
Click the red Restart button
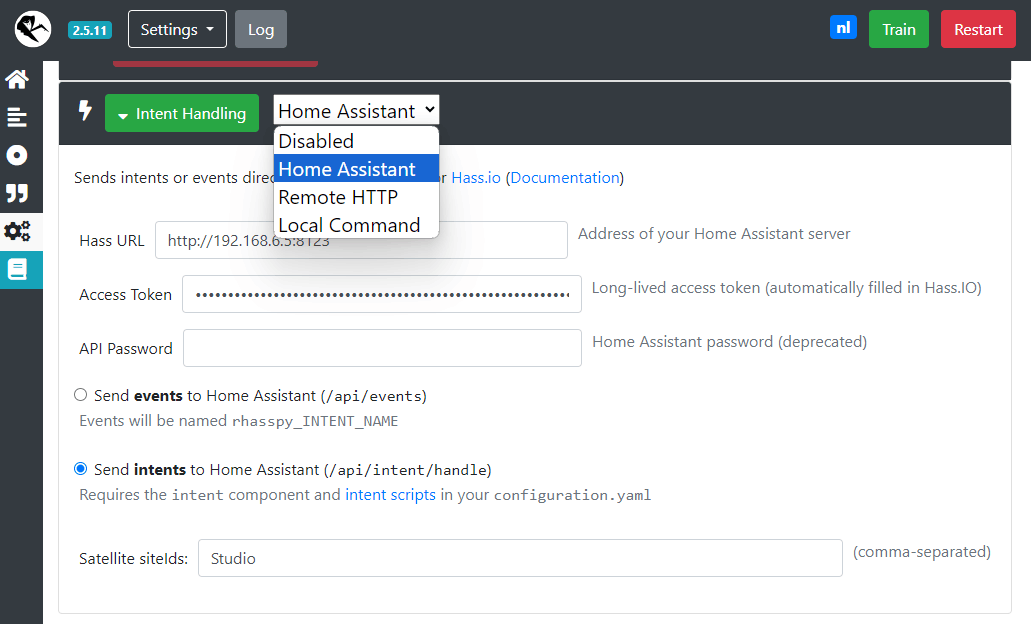click(978, 29)
